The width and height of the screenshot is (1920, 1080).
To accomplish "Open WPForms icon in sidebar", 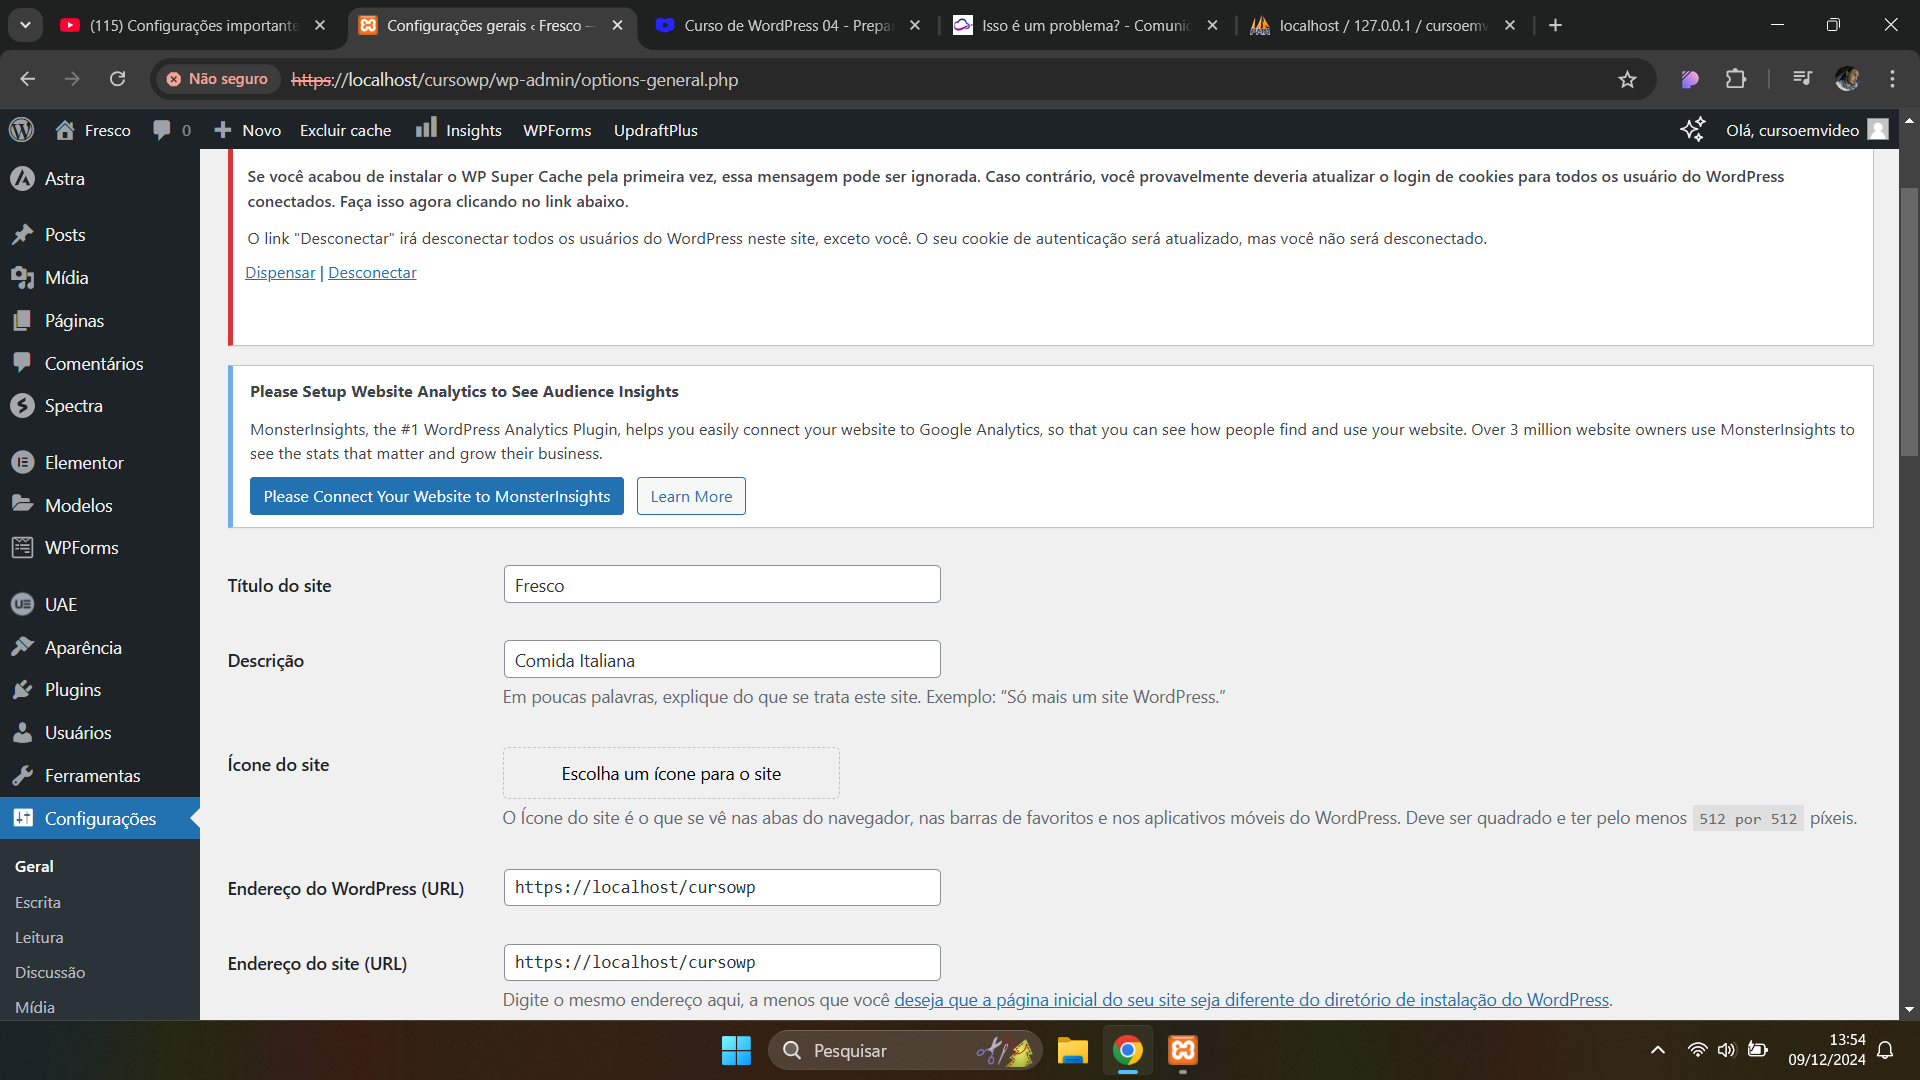I will [x=22, y=548].
